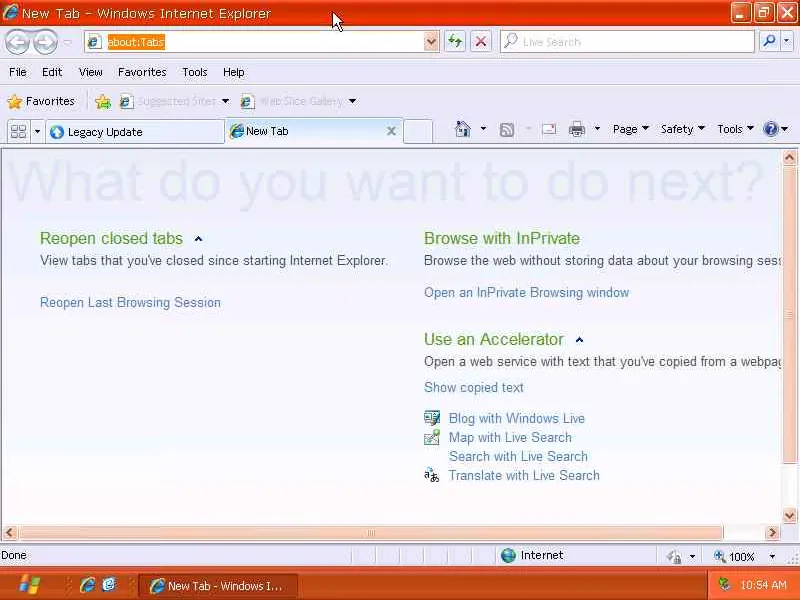Open the Tools command bar menu

click(x=735, y=129)
